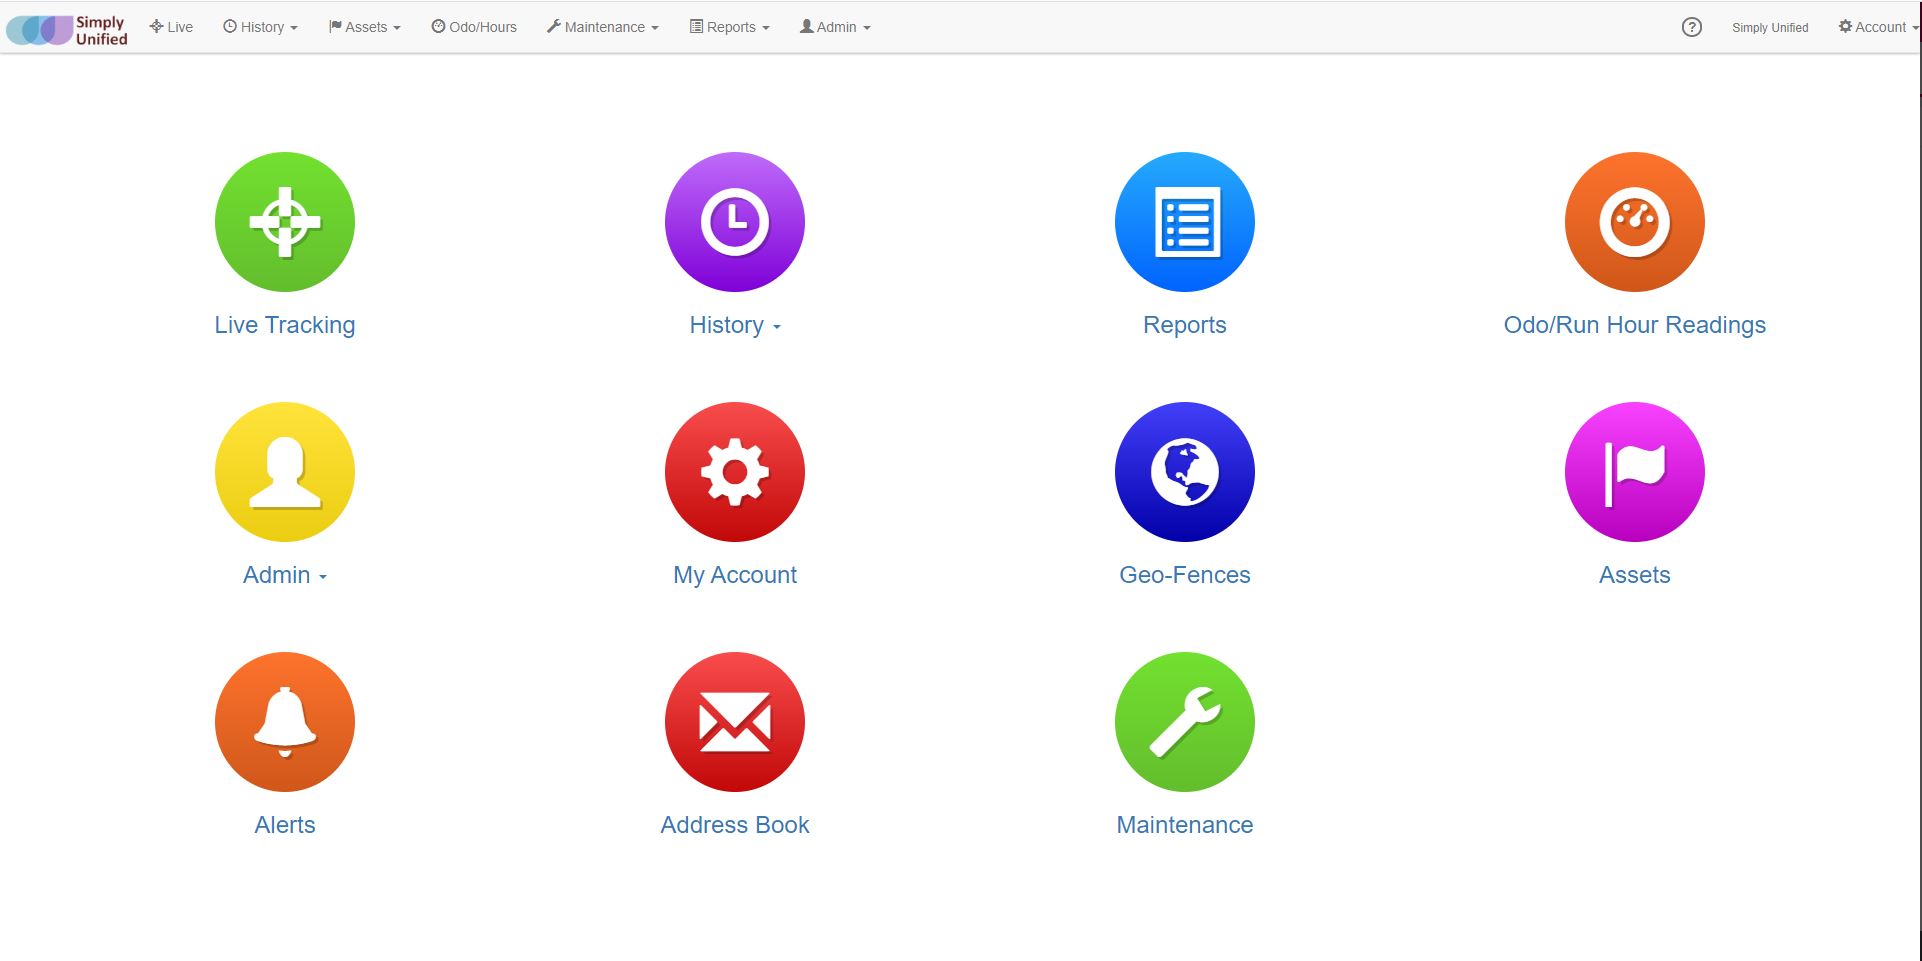This screenshot has width=1922, height=961.
Task: Click the purple History clock icon
Action: coord(735,222)
